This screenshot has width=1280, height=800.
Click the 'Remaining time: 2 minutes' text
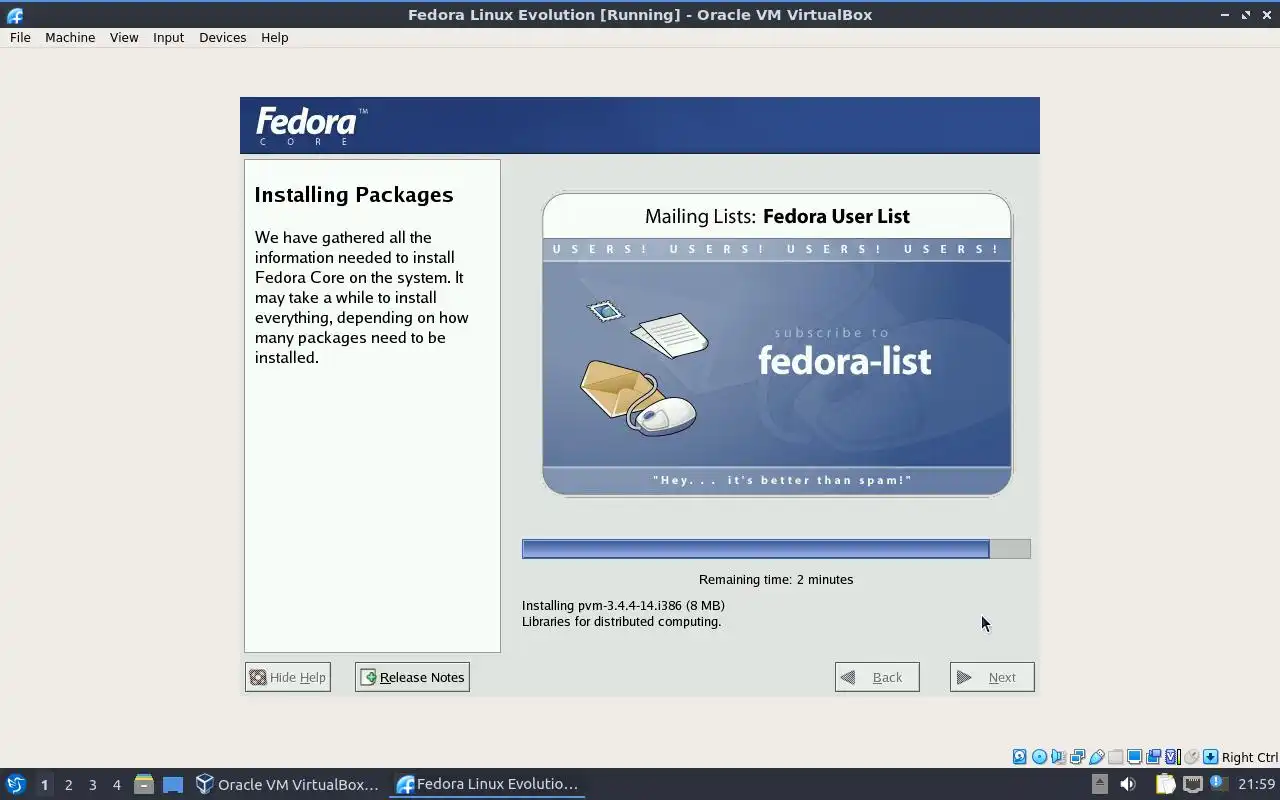(776, 579)
